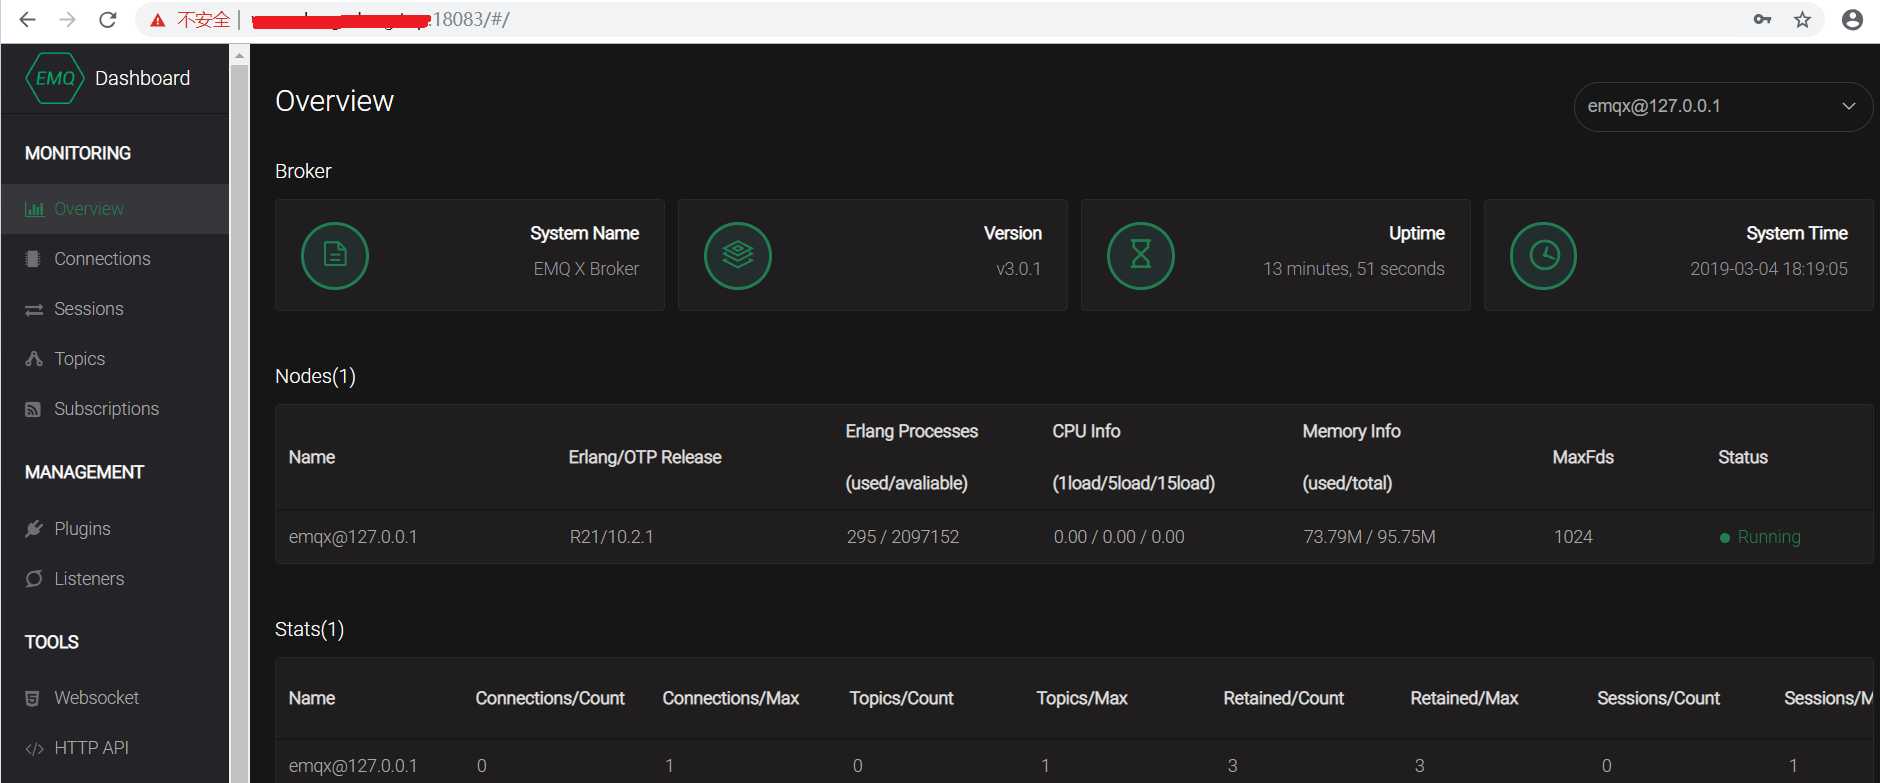
Task: Click the 13 minutes, 51 seconds uptime
Action: coord(1354,269)
